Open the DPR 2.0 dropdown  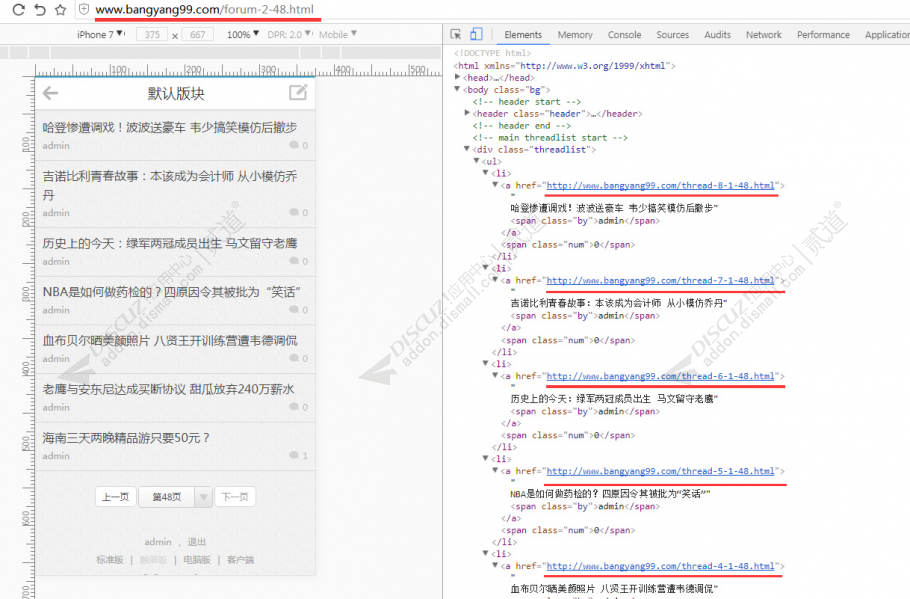point(290,35)
